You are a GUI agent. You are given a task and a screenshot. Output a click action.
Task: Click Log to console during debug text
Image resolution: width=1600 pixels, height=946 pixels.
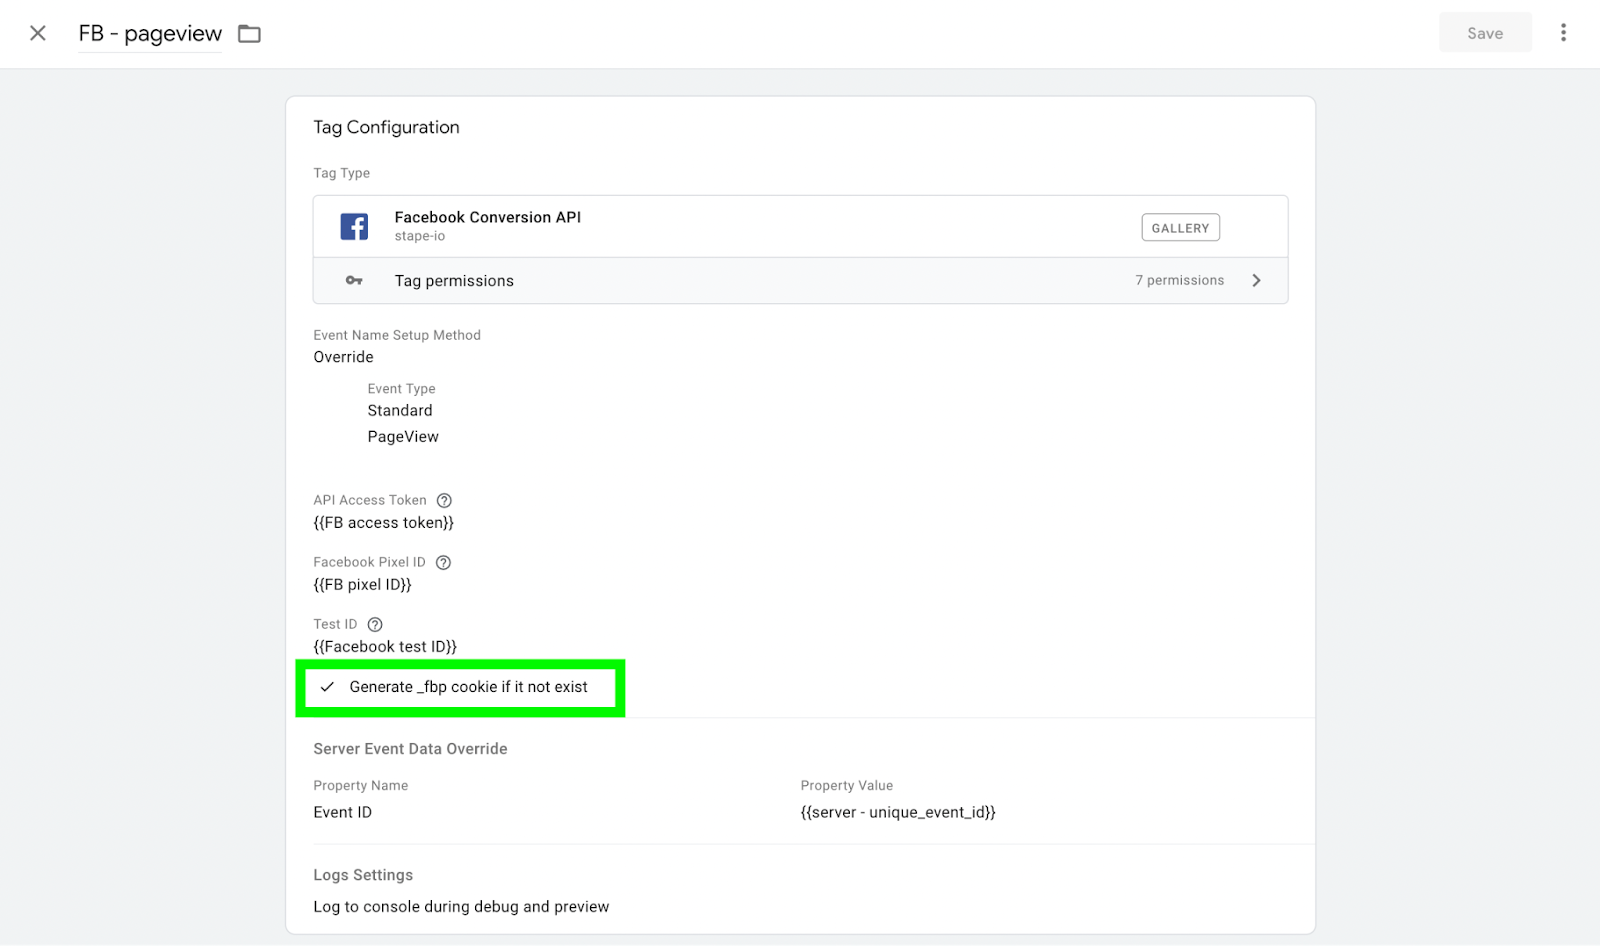click(461, 907)
